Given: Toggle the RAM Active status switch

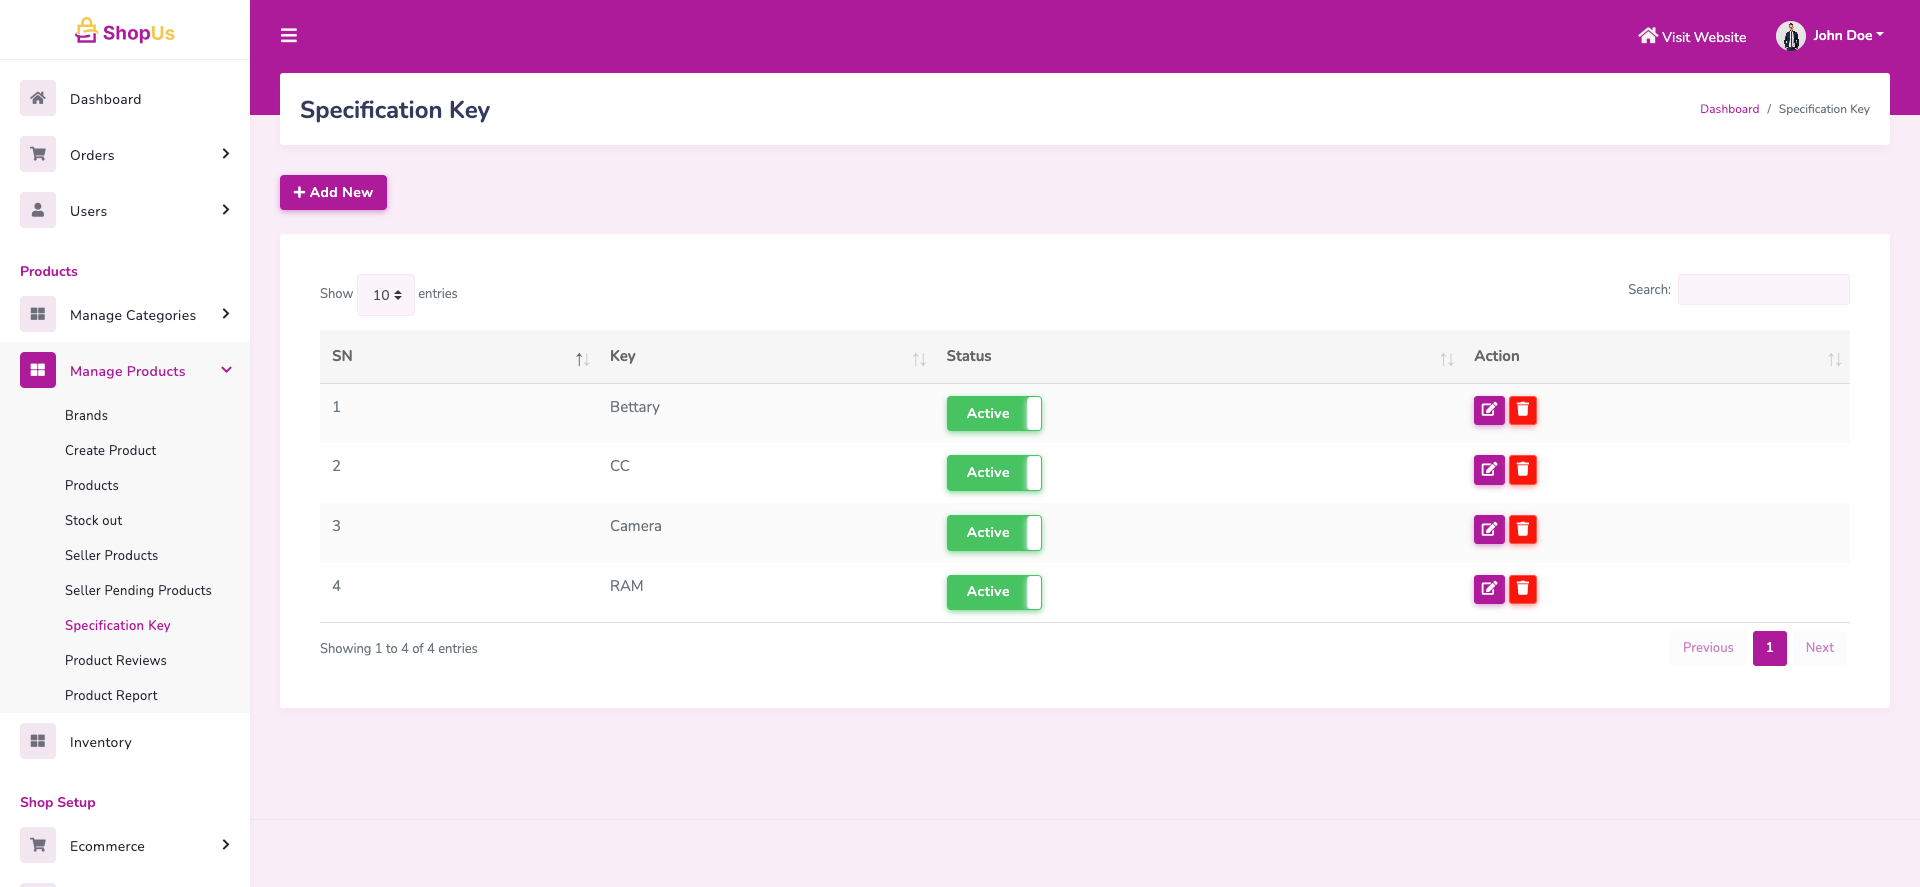Looking at the screenshot, I should coord(993,592).
